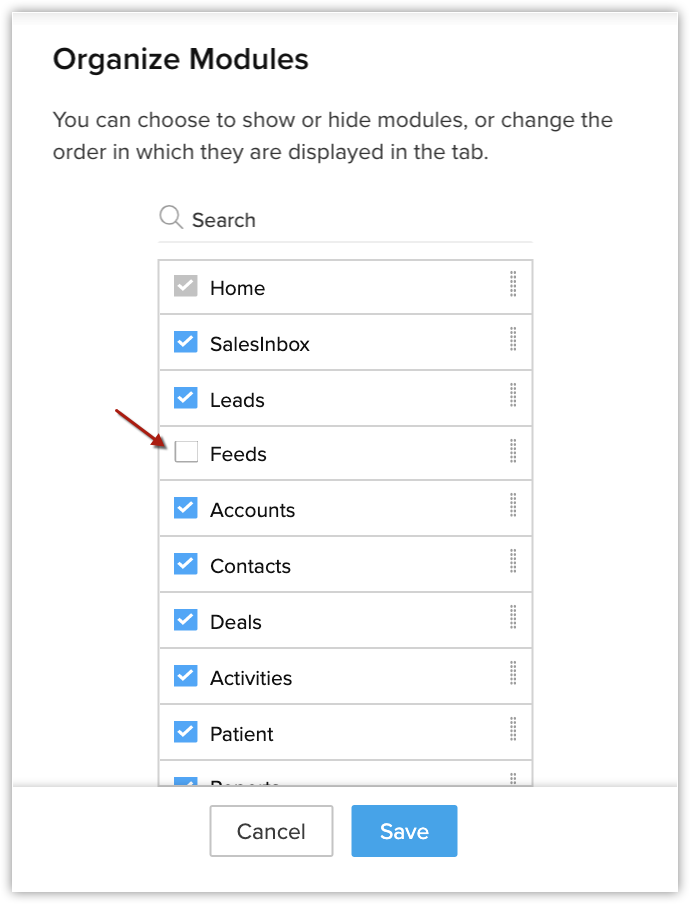Toggle the Patient module checkbox
The width and height of the screenshot is (690, 904).
[x=186, y=732]
